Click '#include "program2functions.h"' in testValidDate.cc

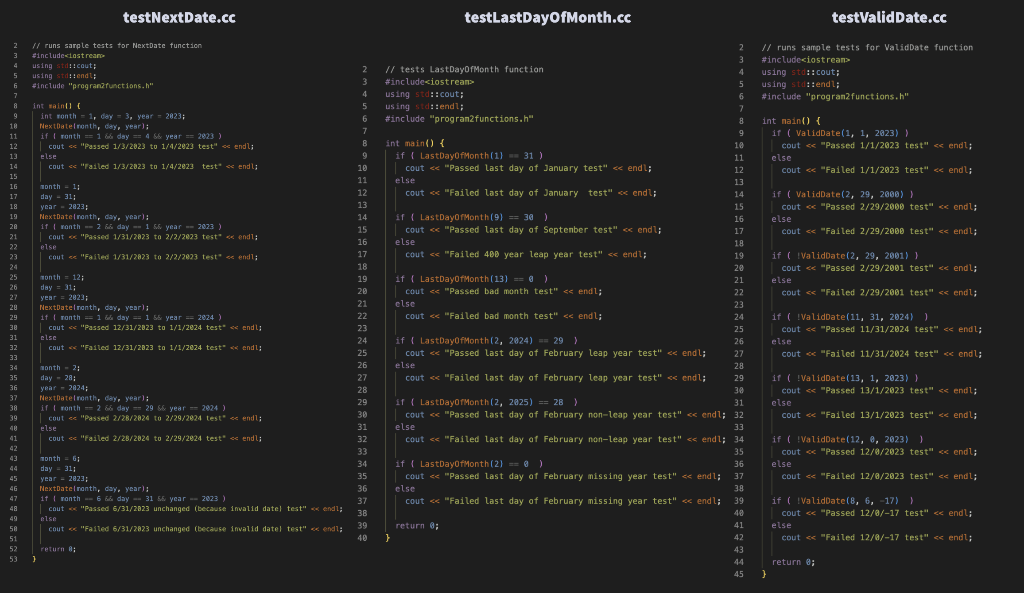(835, 97)
